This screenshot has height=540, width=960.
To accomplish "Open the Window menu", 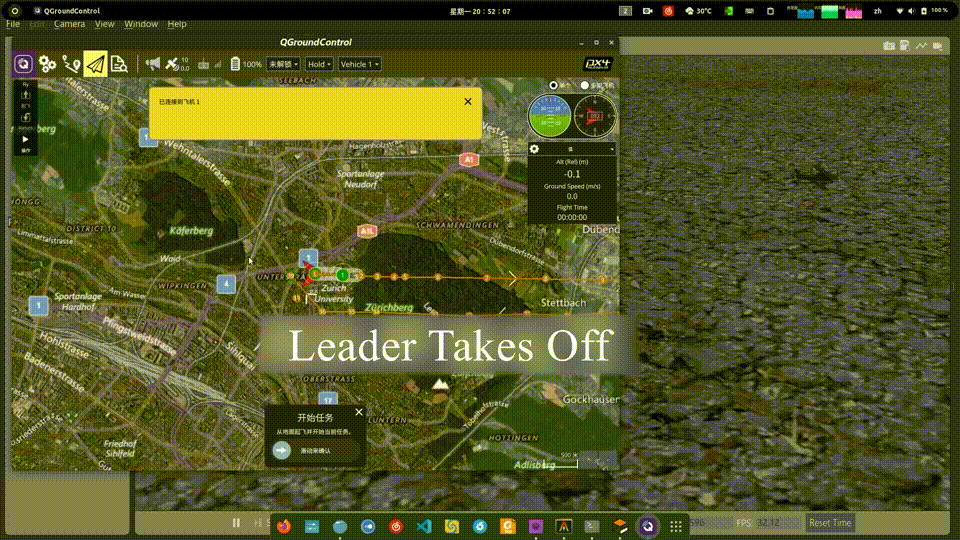I will click(141, 24).
